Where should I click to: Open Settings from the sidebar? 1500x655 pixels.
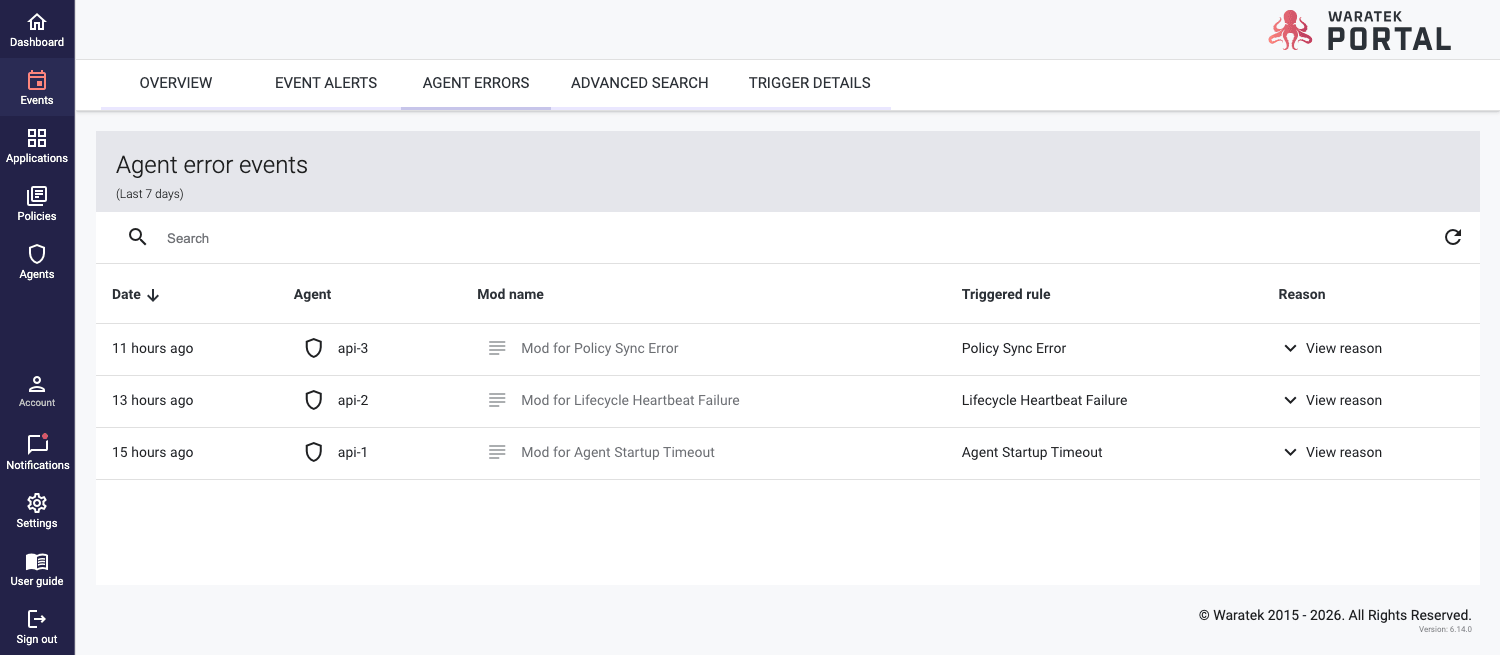coord(37,511)
